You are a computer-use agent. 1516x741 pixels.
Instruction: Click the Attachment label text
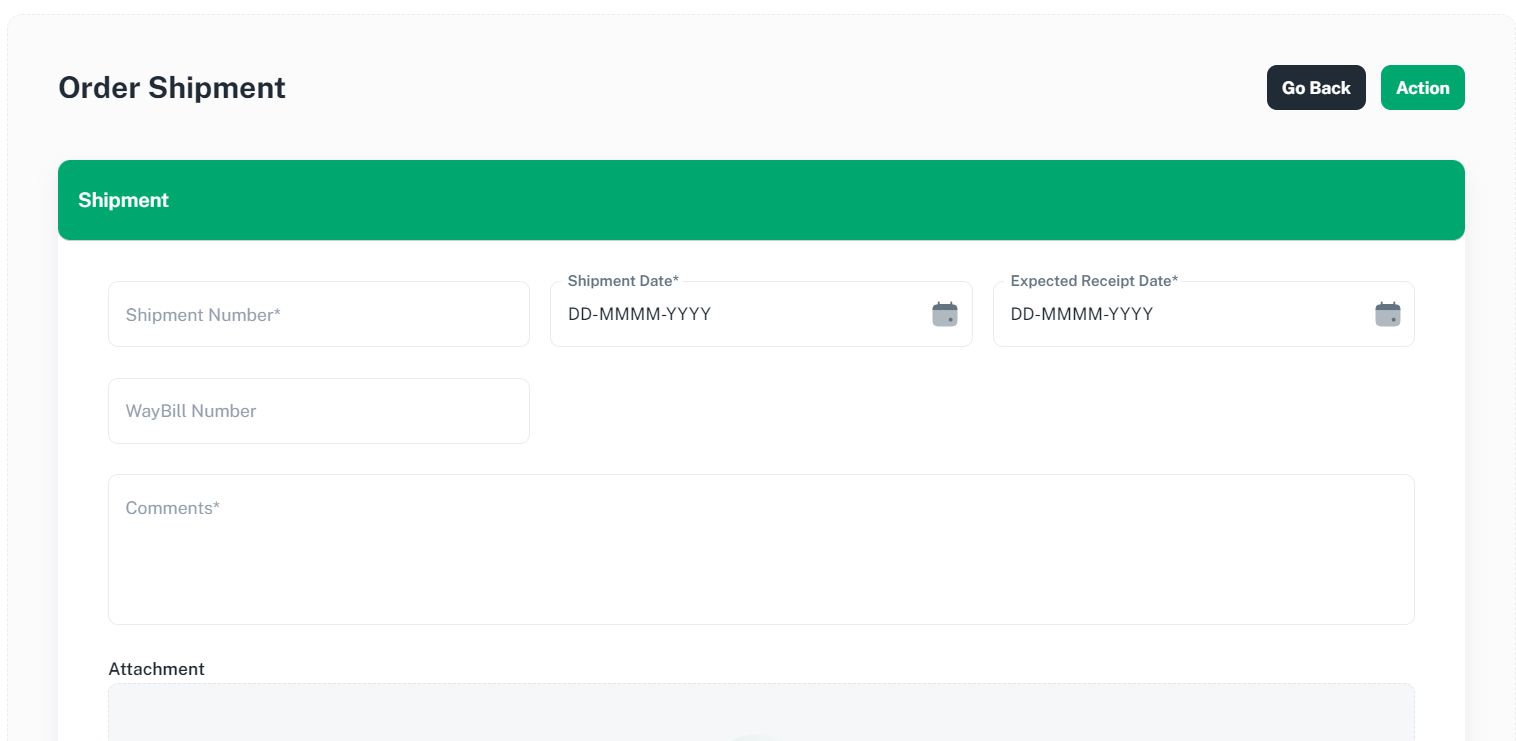coord(156,669)
